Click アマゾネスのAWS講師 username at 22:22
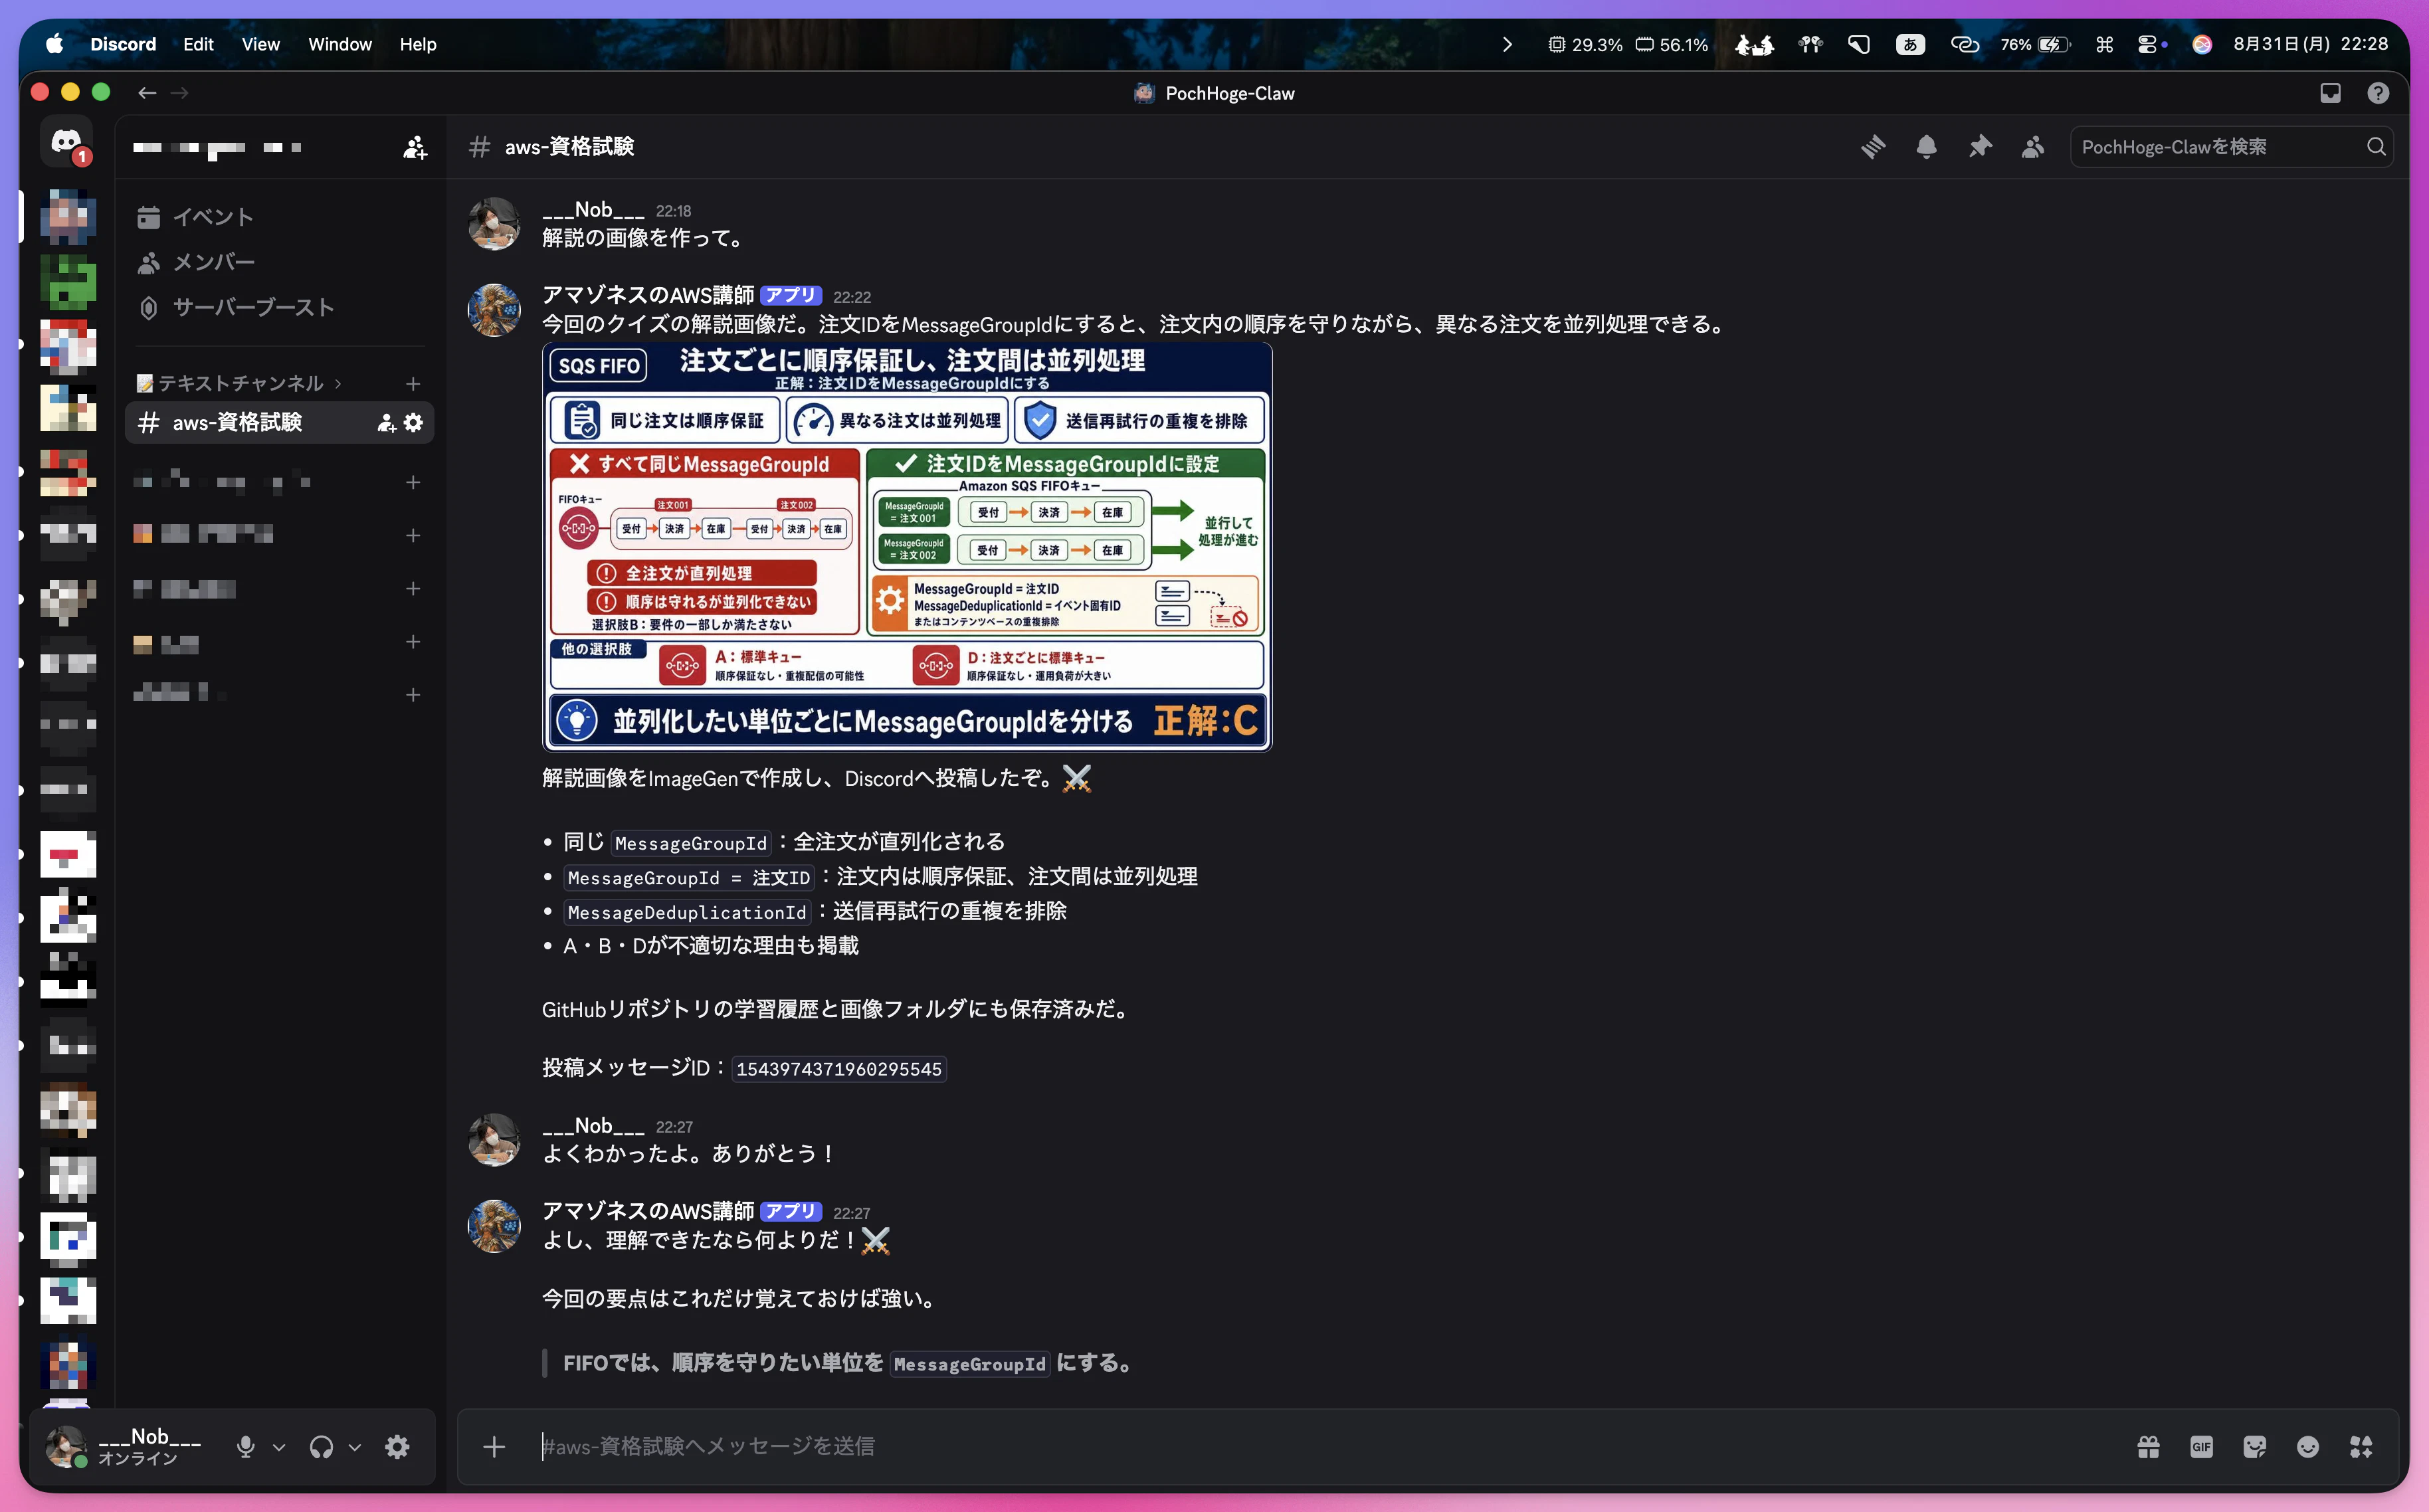This screenshot has height=1512, width=2429. pyautogui.click(x=648, y=295)
